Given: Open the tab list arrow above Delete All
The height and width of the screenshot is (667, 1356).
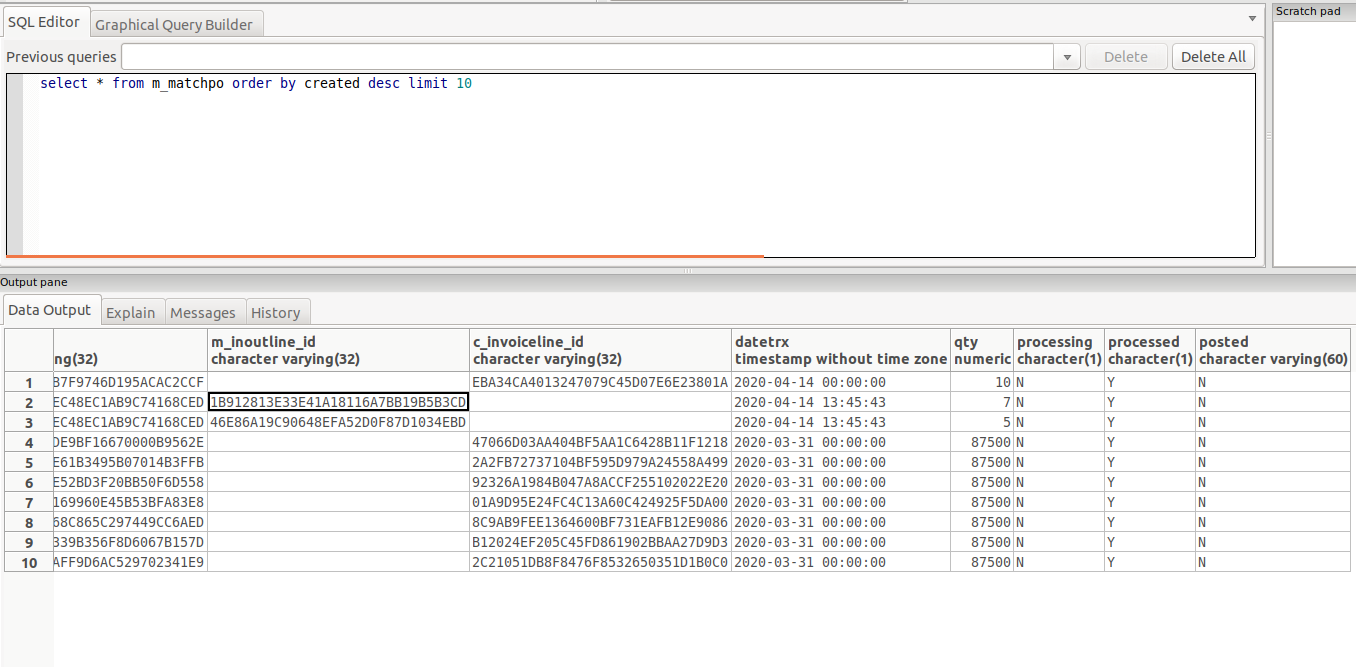Looking at the screenshot, I should (1252, 18).
